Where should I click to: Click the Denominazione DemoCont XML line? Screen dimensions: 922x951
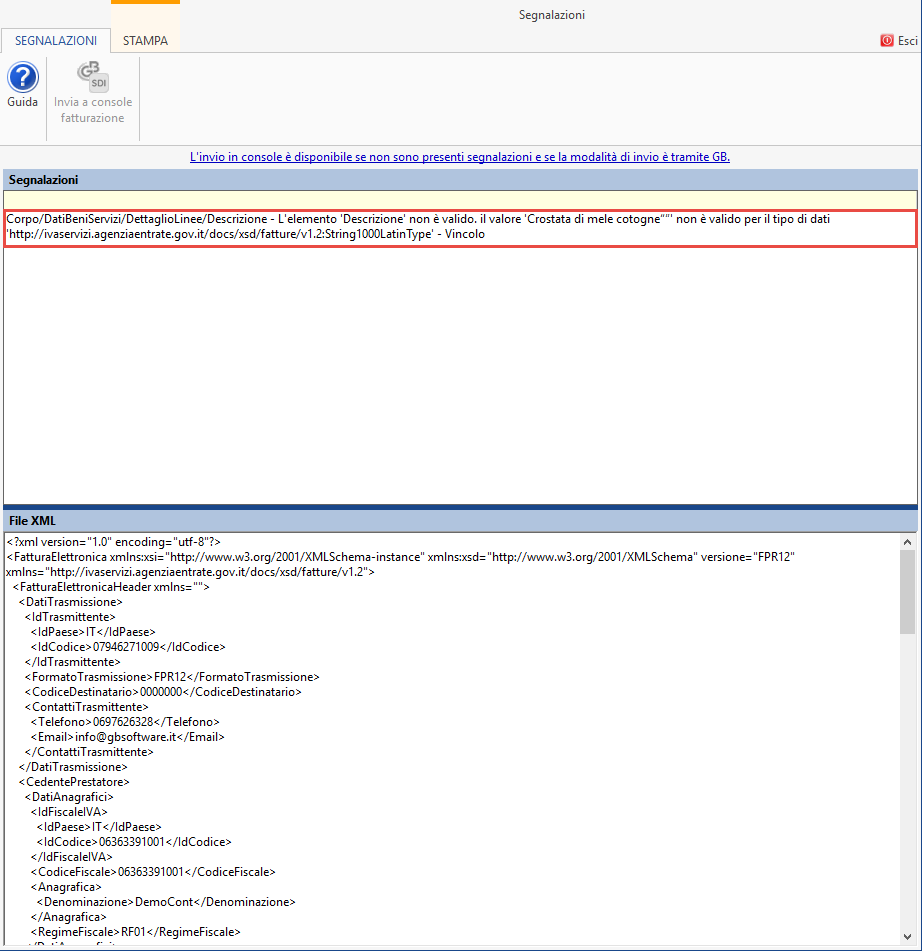tap(165, 901)
